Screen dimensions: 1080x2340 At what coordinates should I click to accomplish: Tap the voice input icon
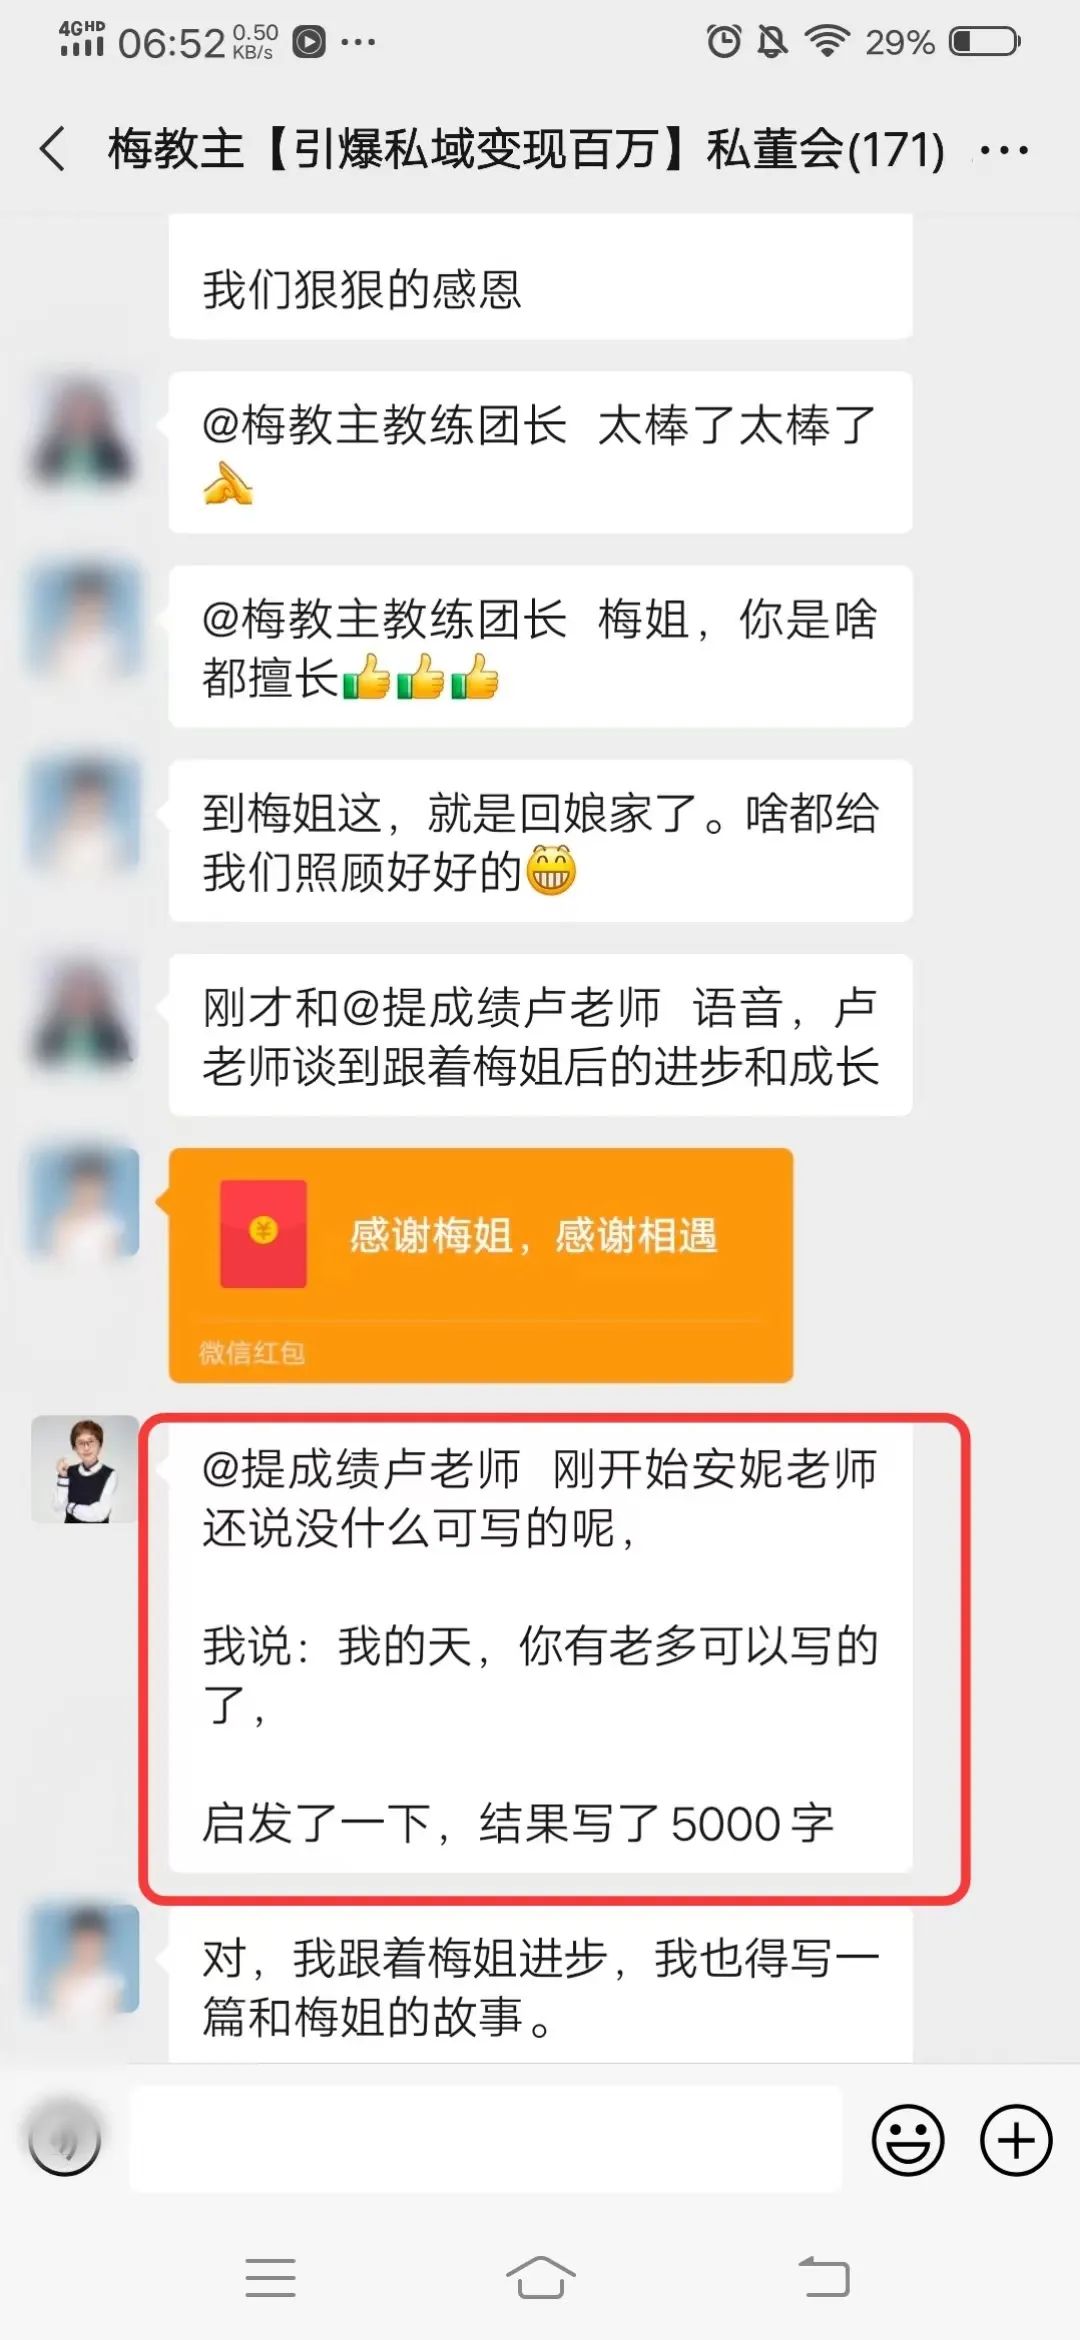pos(65,2140)
